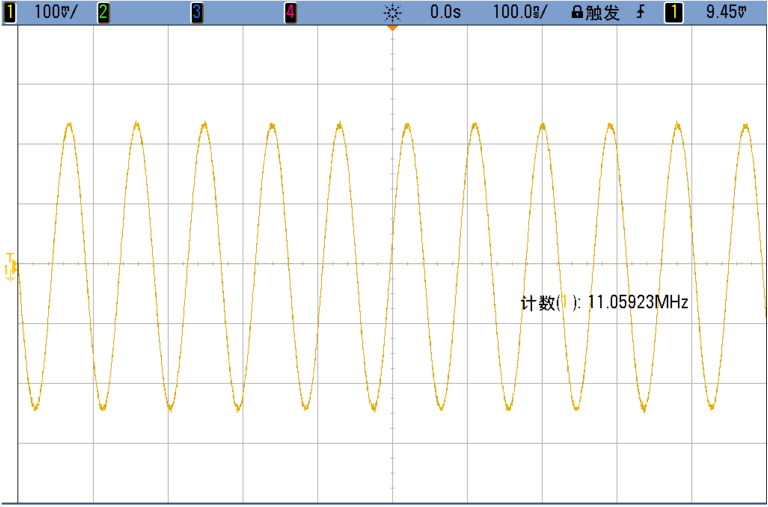Select the pink channel 4 indicator
This screenshot has width=768, height=507.
click(290, 12)
